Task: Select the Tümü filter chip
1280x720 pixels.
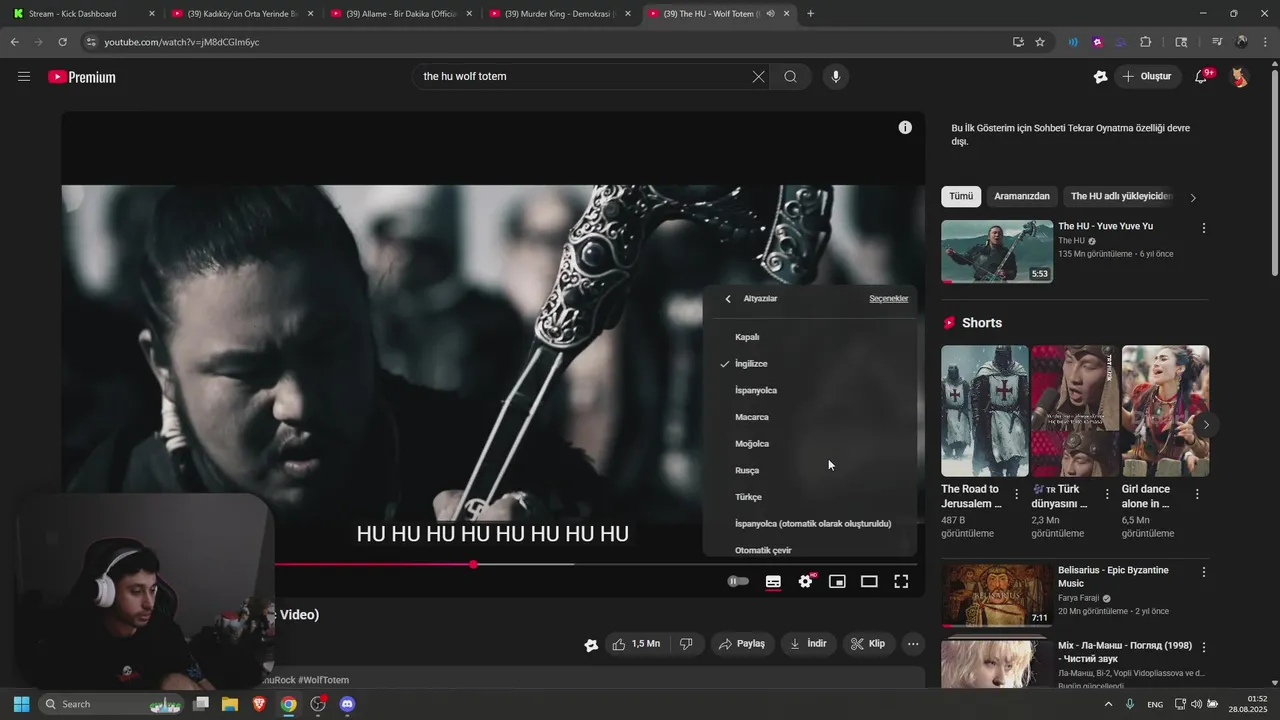Action: coord(961,197)
